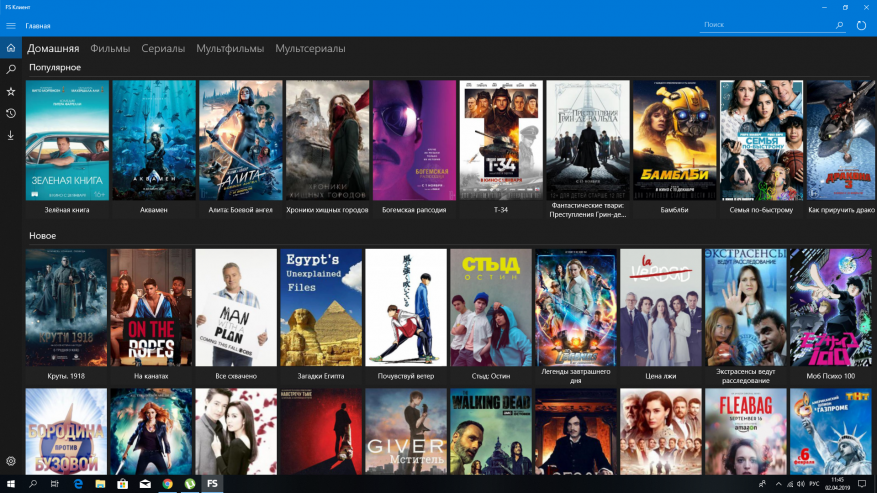Click the FS client taskbar icon
Image resolution: width=877 pixels, height=493 pixels.
click(213, 483)
